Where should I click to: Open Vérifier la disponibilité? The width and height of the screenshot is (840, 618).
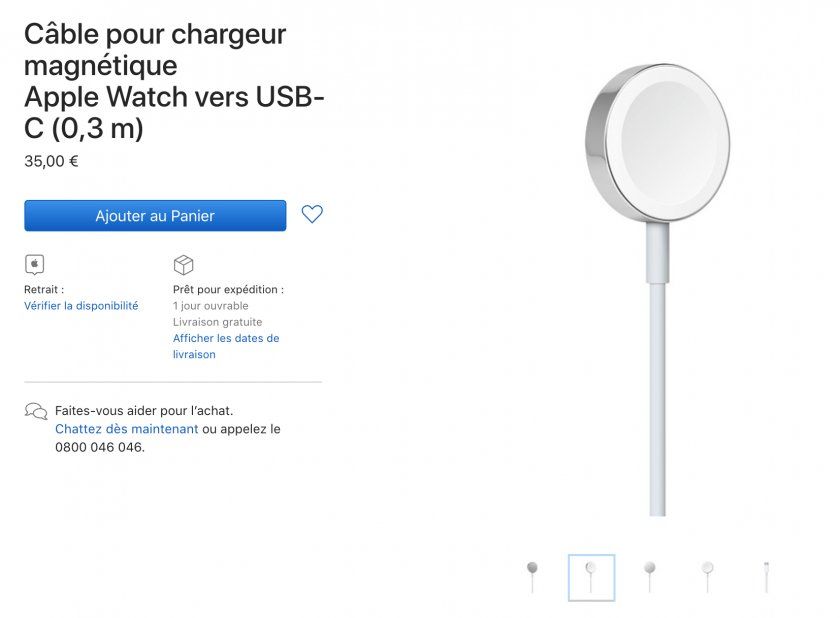click(x=81, y=306)
